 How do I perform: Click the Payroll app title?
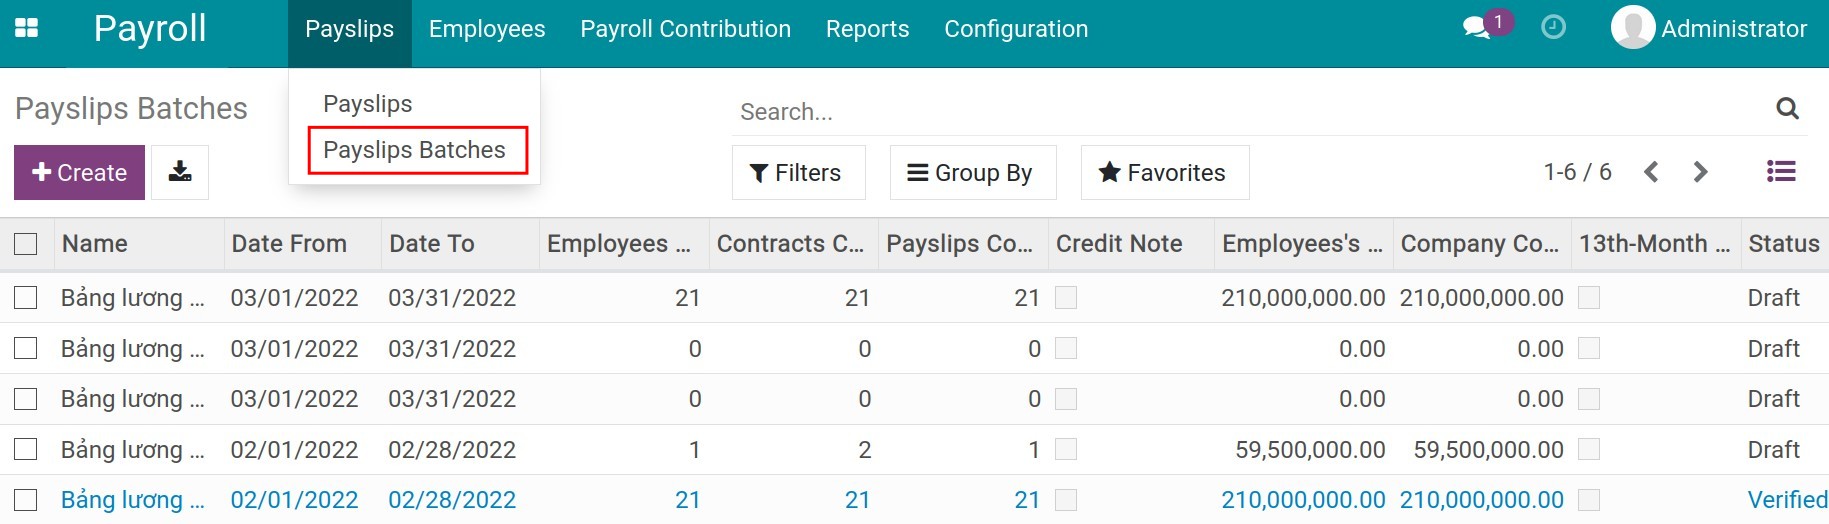coord(150,28)
